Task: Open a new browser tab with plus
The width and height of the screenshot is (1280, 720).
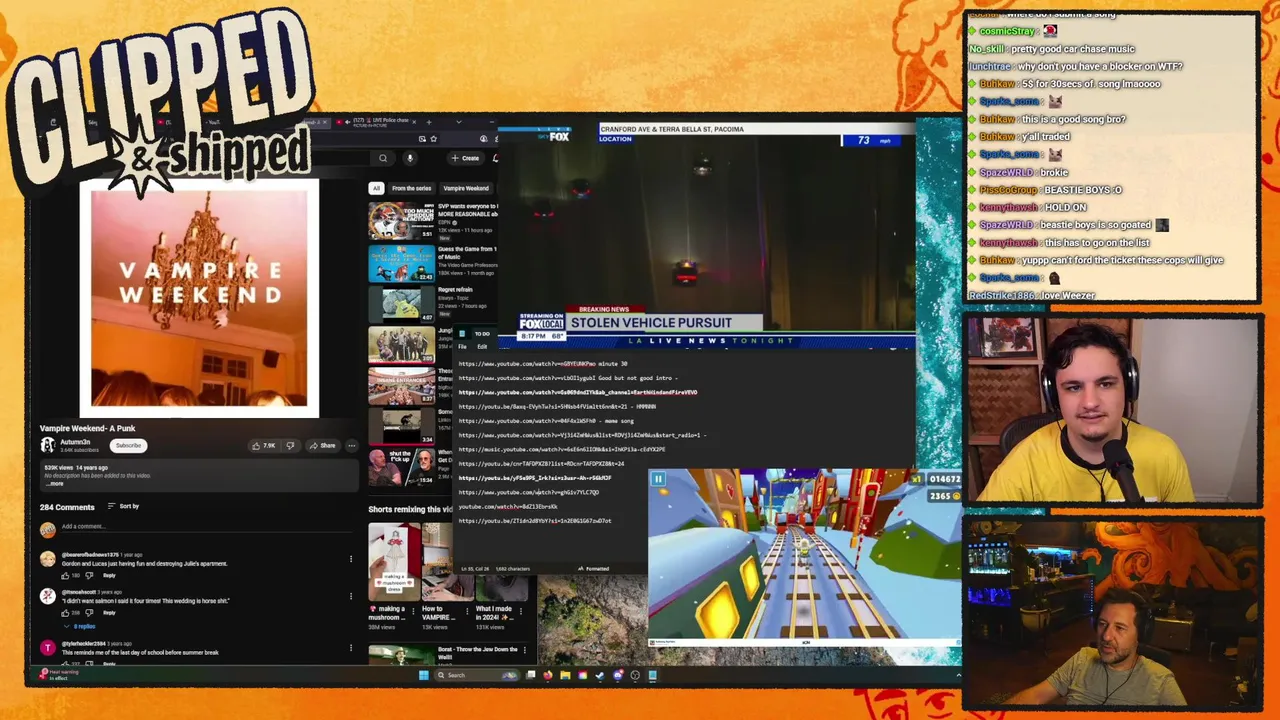Action: [430, 121]
